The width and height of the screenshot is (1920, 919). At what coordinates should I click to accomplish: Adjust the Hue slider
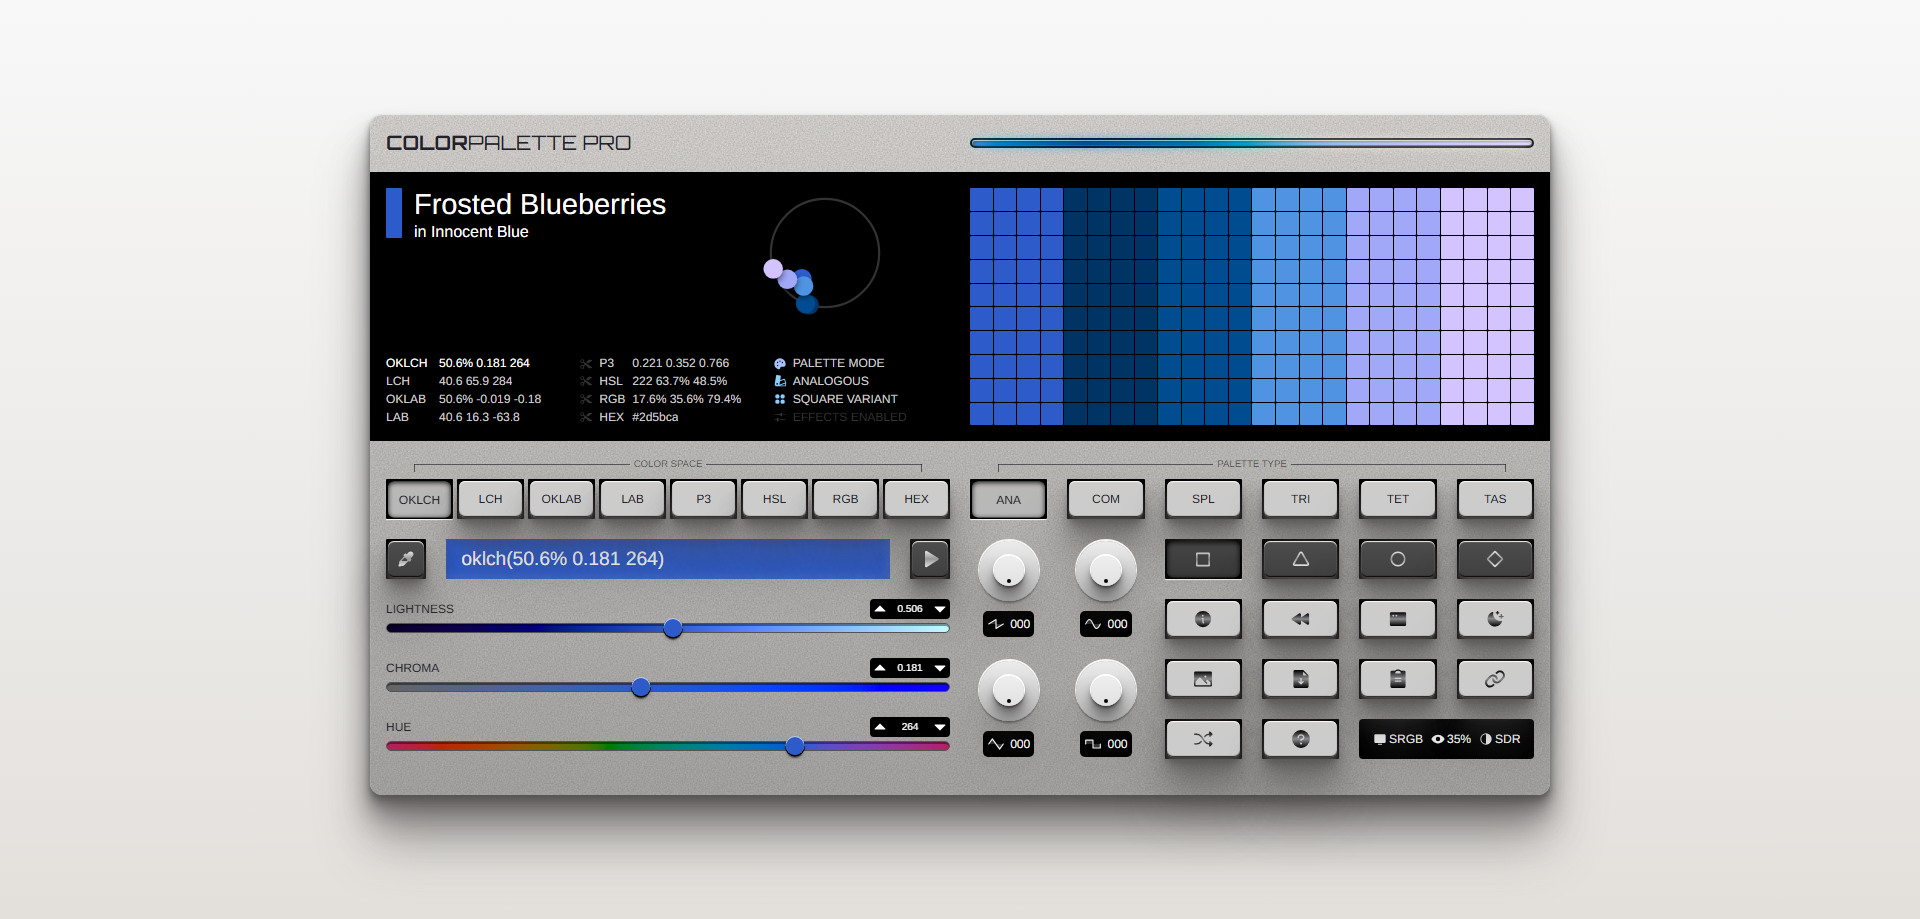click(x=795, y=746)
